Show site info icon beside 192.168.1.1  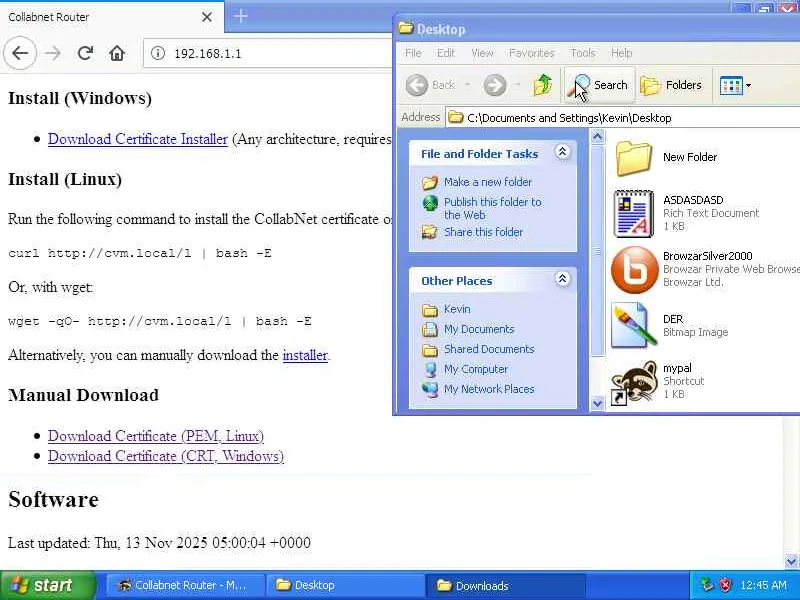[x=158, y=53]
